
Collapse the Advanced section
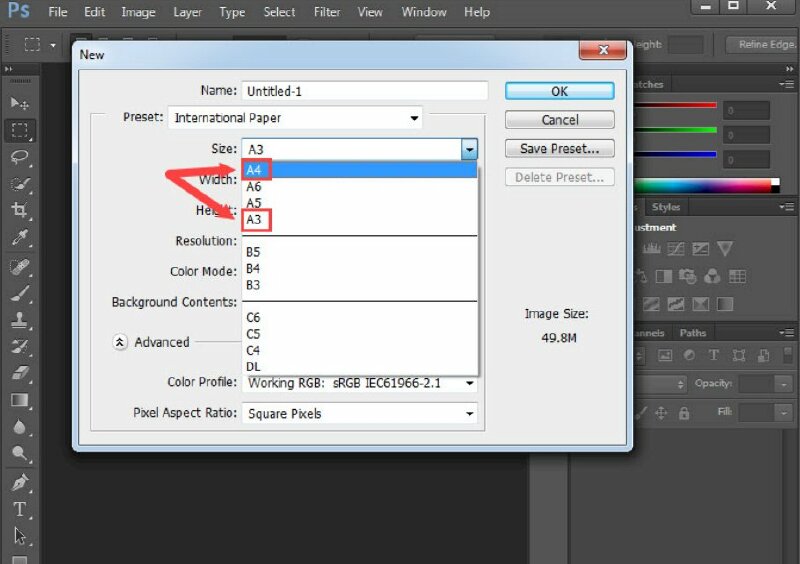[x=120, y=342]
